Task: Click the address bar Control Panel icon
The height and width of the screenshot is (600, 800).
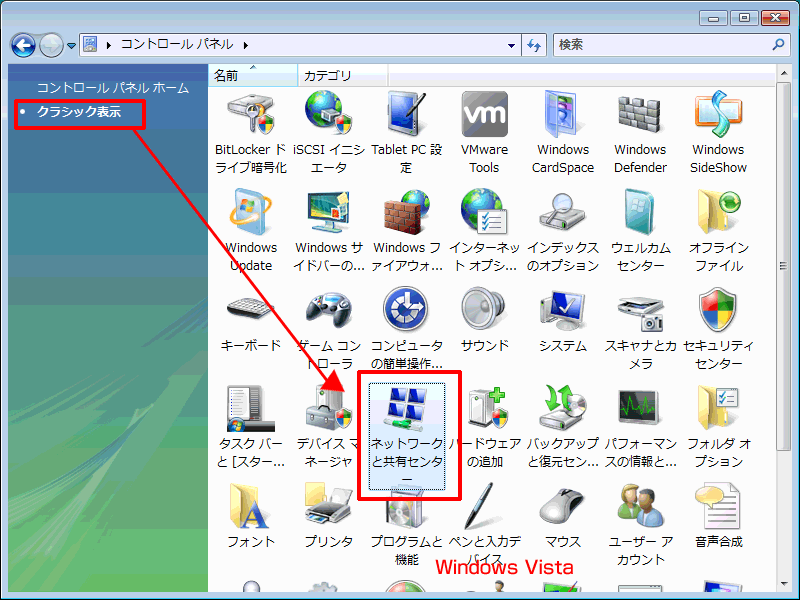Action: [x=90, y=45]
